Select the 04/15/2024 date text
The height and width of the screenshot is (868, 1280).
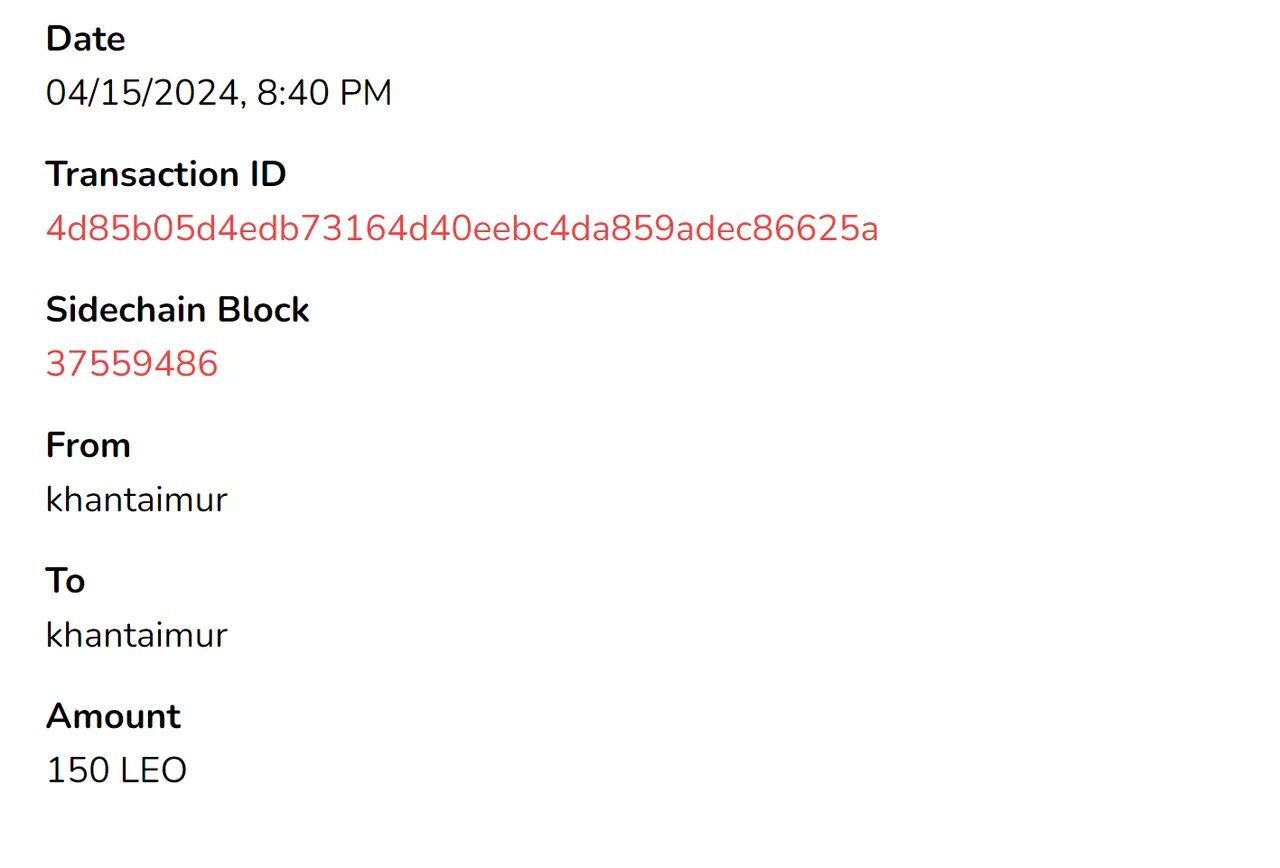pyautogui.click(x=141, y=94)
